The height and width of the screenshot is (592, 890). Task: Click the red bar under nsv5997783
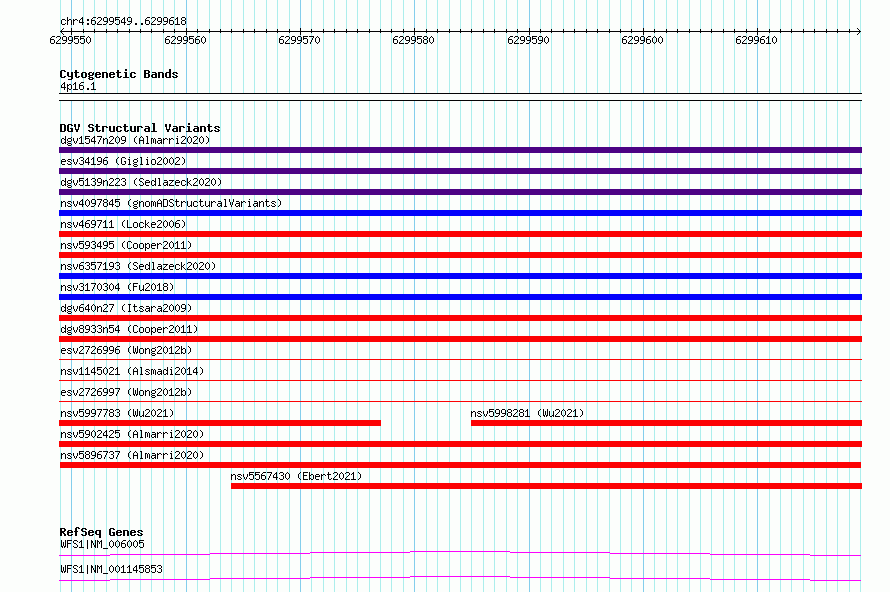click(x=220, y=423)
